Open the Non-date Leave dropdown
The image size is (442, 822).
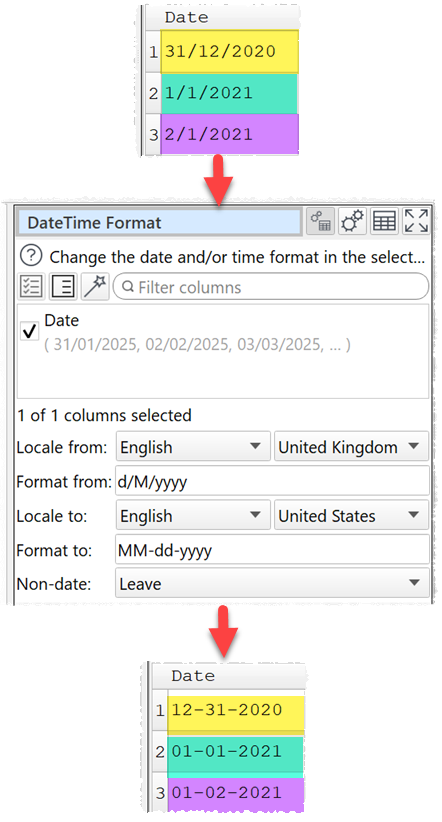tap(272, 583)
